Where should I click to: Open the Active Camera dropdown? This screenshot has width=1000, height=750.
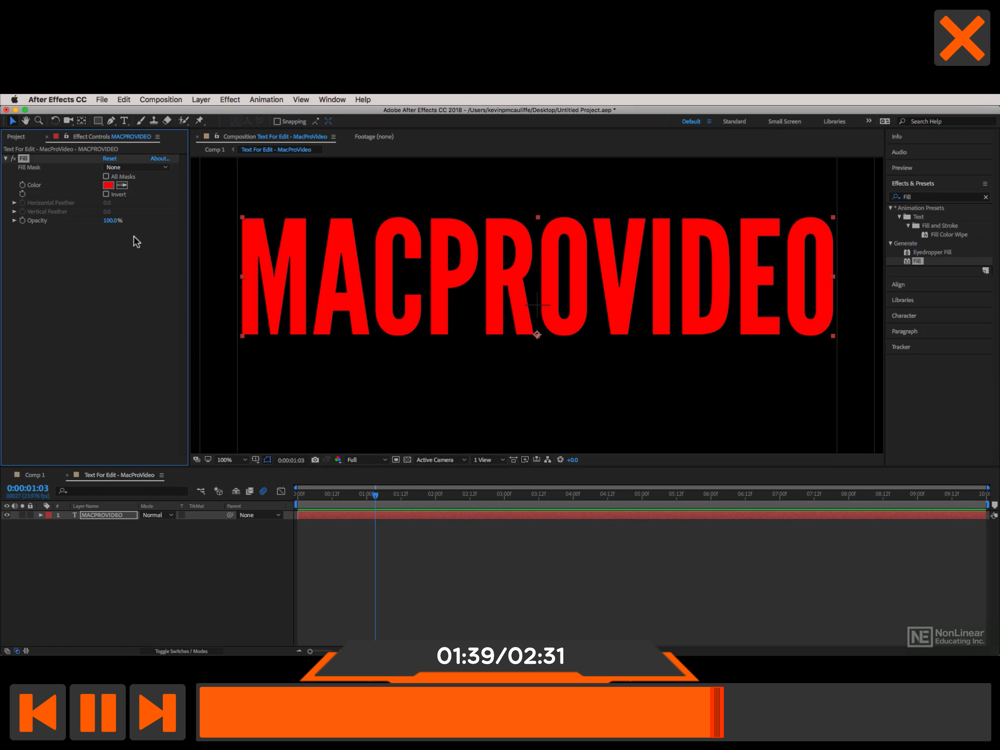(x=441, y=460)
